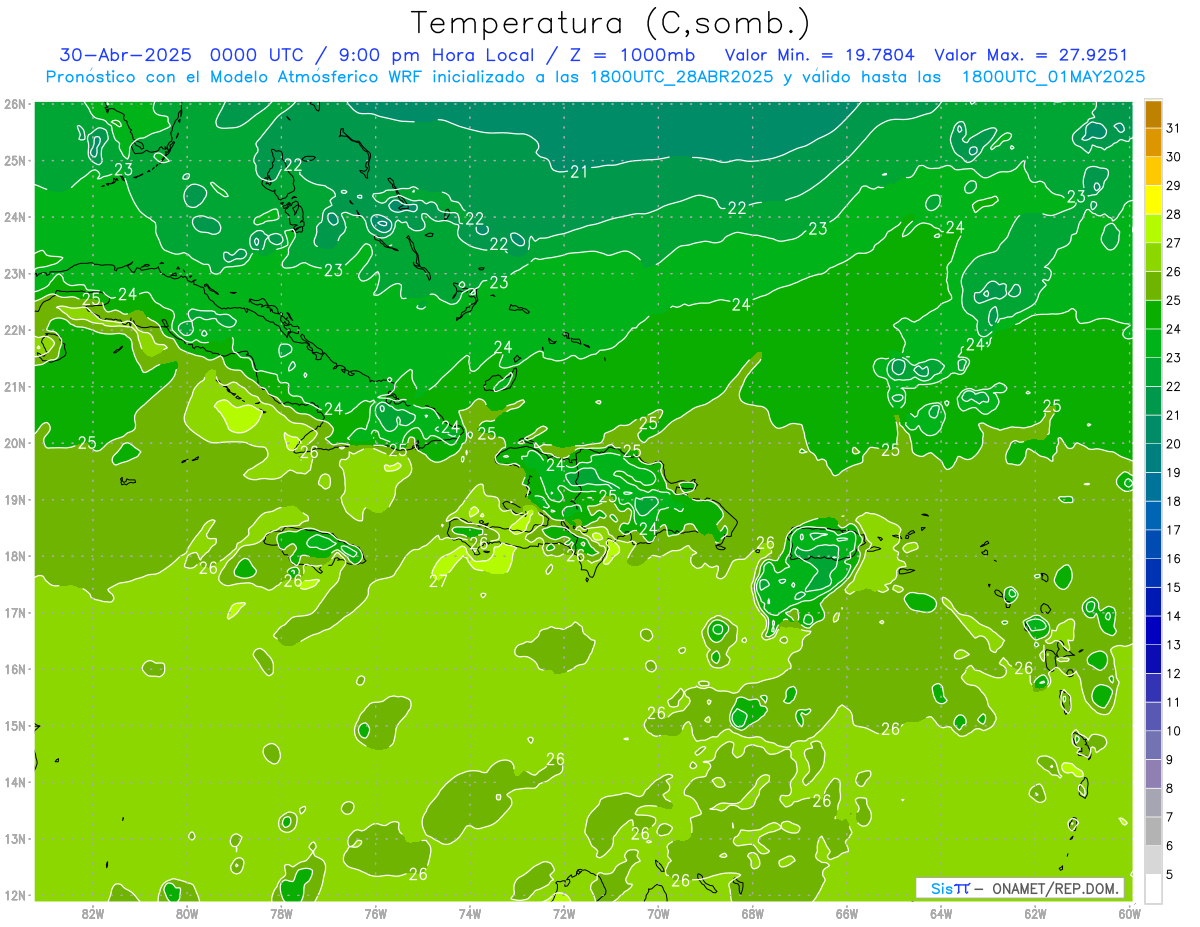Screen dimensions: 1200x927
Task: Click the legend scale value 15
Action: pyautogui.click(x=1174, y=587)
